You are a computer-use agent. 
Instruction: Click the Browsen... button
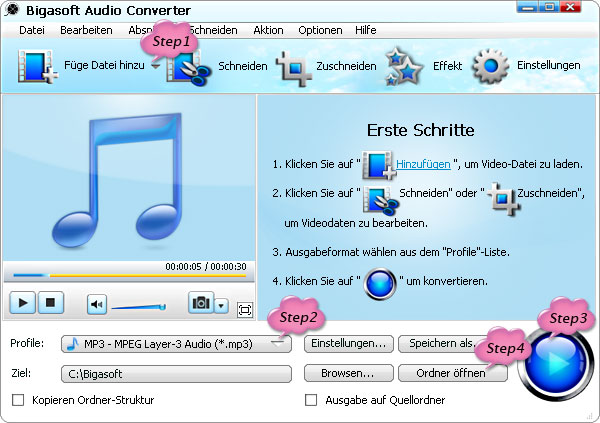(349, 373)
